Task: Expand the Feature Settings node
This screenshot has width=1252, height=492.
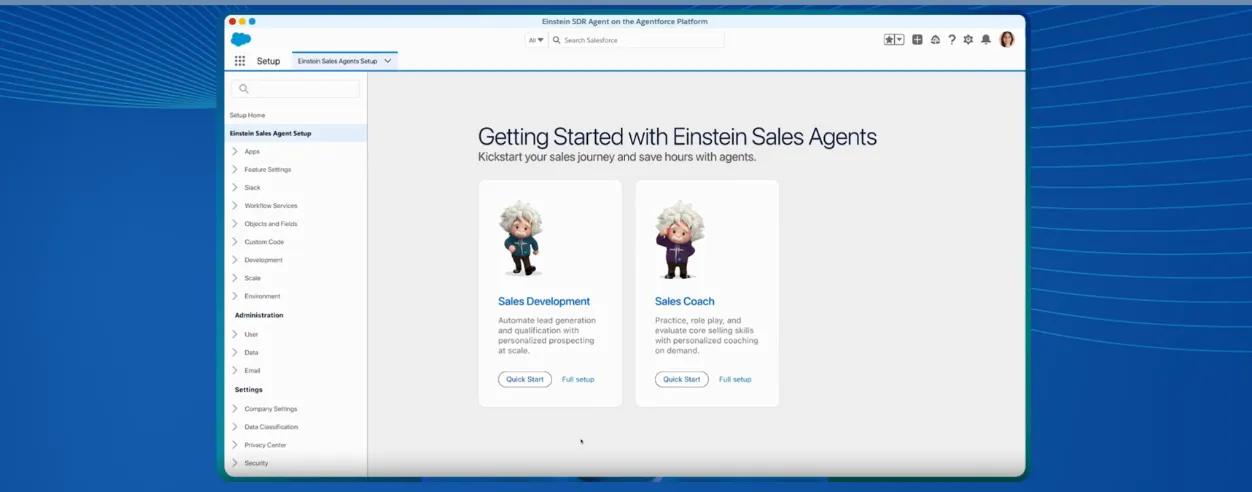Action: [x=235, y=169]
